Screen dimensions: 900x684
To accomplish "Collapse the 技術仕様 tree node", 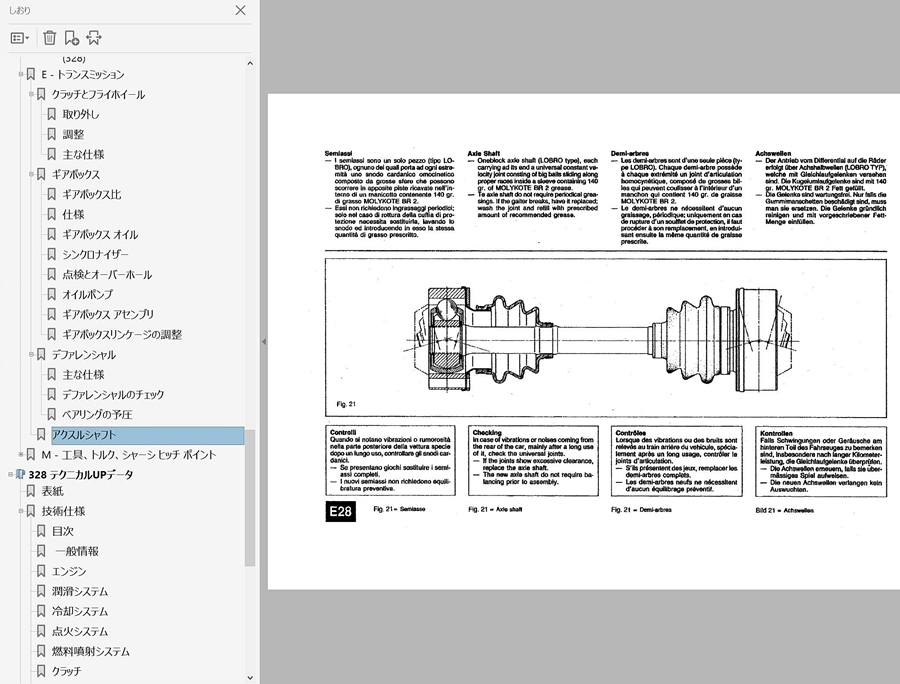I will tap(21, 511).
